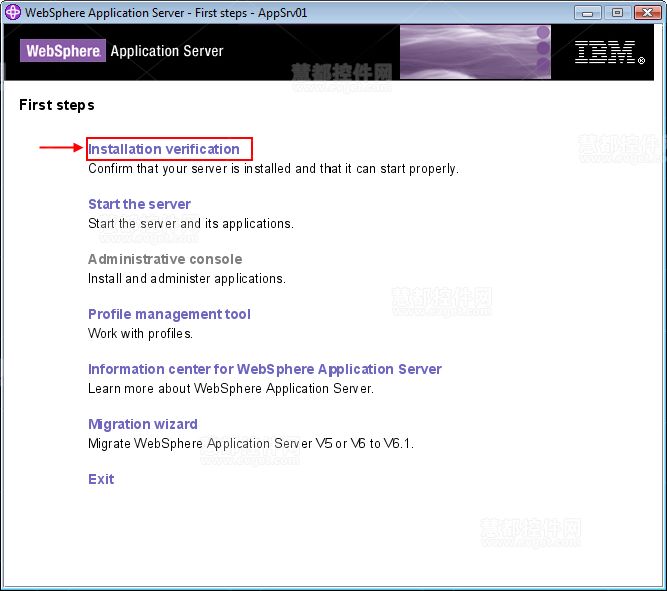Select the Administrative console entry
The width and height of the screenshot is (667, 591).
pos(165,259)
